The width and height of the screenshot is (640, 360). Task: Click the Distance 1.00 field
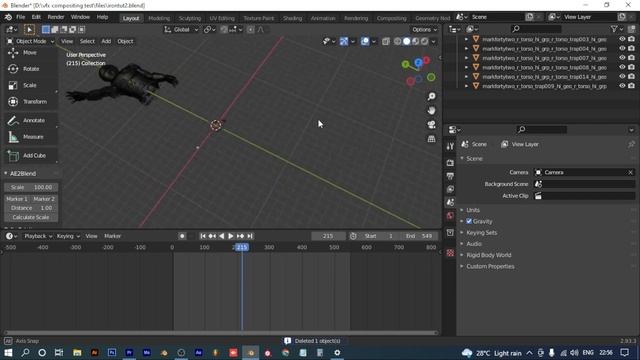point(31,208)
